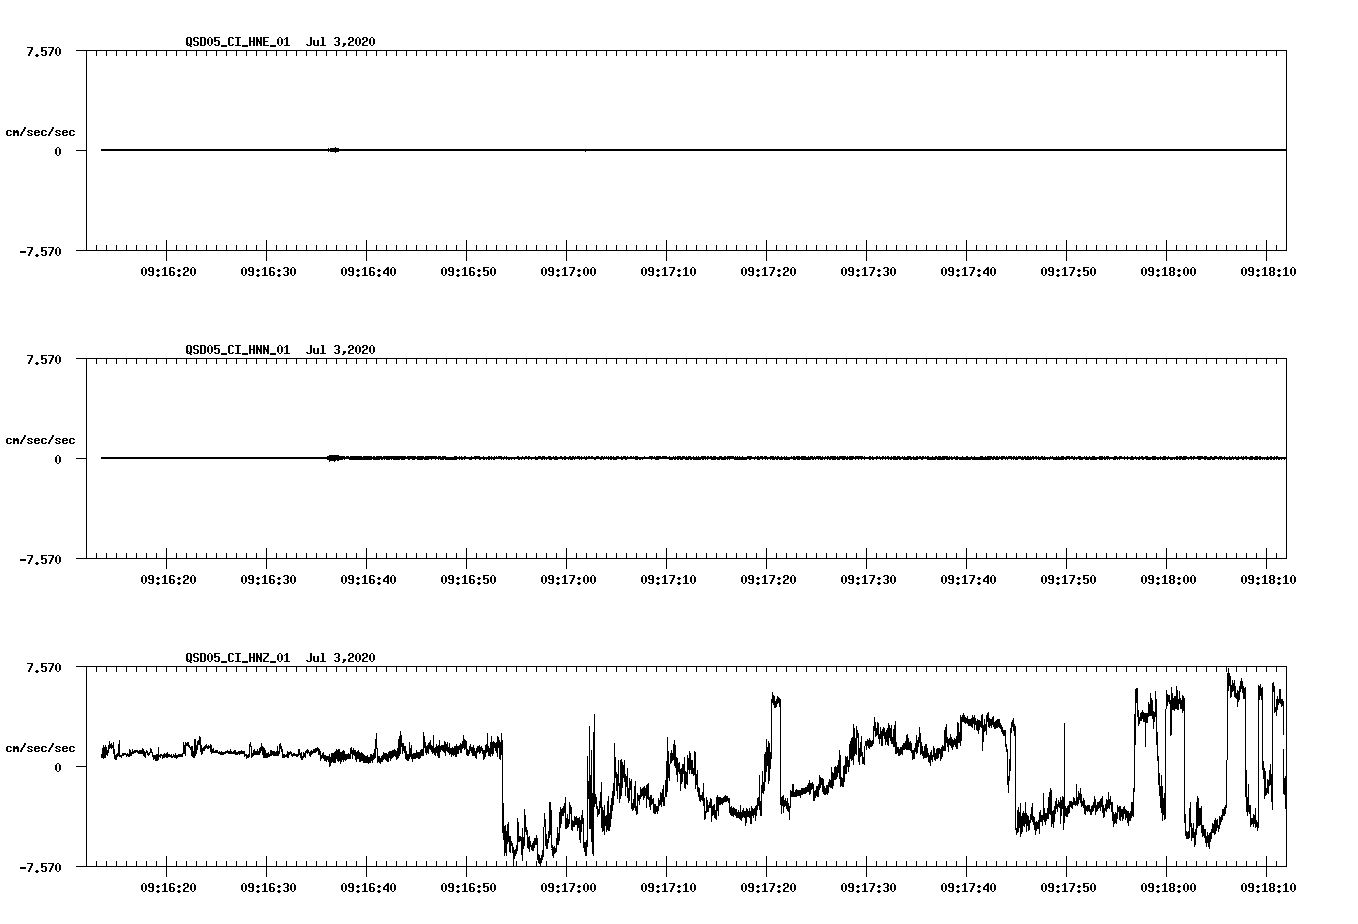This screenshot has width=1358, height=924.
Task: Click 09:17:00 time label under HNZ plot
Action: coord(568,887)
